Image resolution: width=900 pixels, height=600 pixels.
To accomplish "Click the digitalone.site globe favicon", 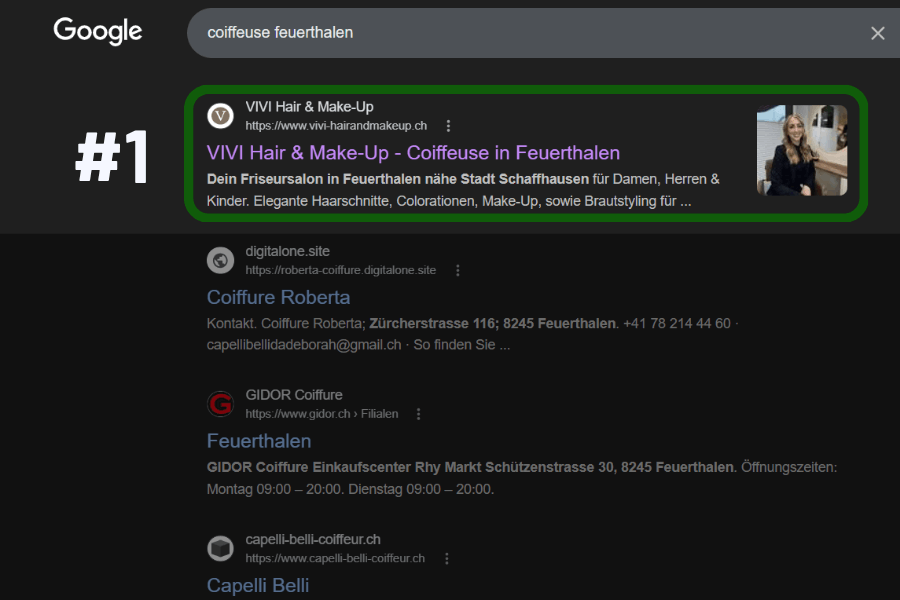I will [x=220, y=261].
